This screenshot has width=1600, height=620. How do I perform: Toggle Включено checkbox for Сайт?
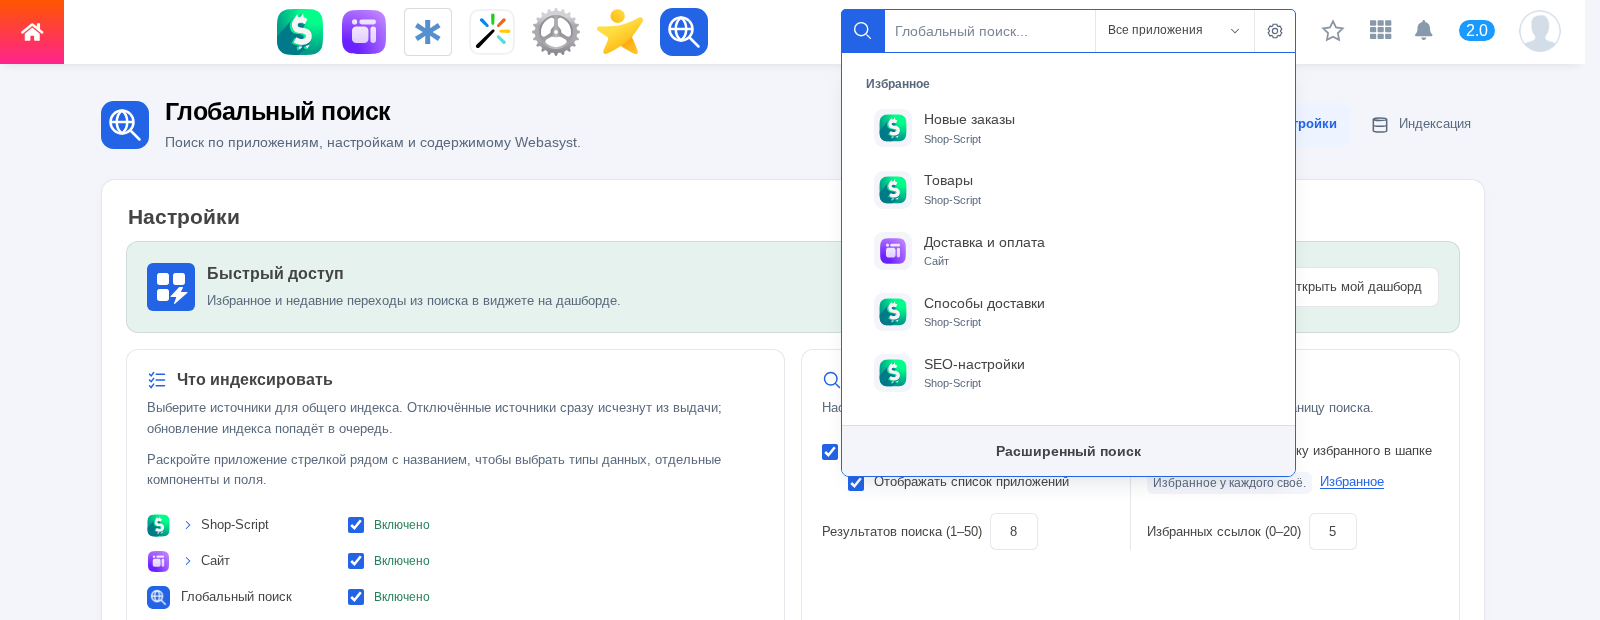tap(356, 561)
